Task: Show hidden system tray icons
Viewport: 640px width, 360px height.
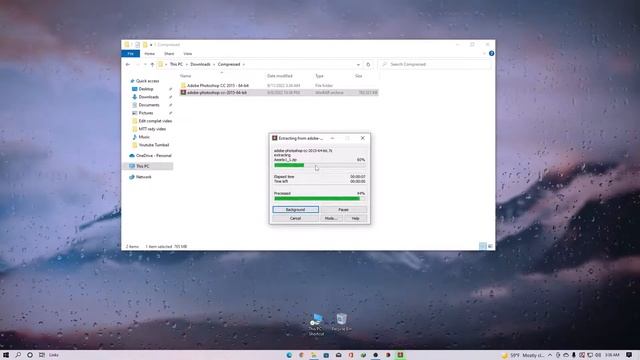Action: pos(550,355)
